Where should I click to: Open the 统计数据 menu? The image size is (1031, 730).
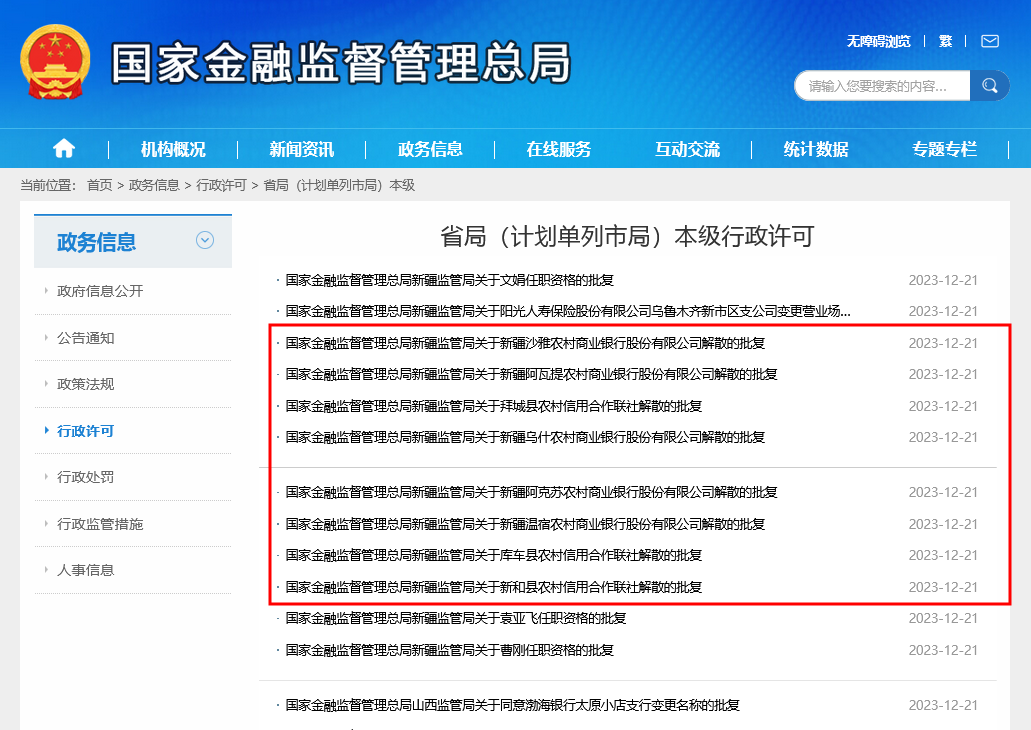click(816, 149)
